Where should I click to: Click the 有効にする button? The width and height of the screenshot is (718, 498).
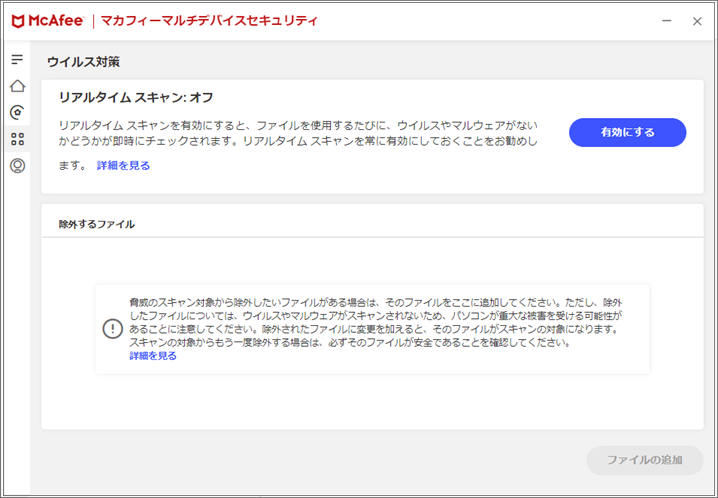point(627,132)
